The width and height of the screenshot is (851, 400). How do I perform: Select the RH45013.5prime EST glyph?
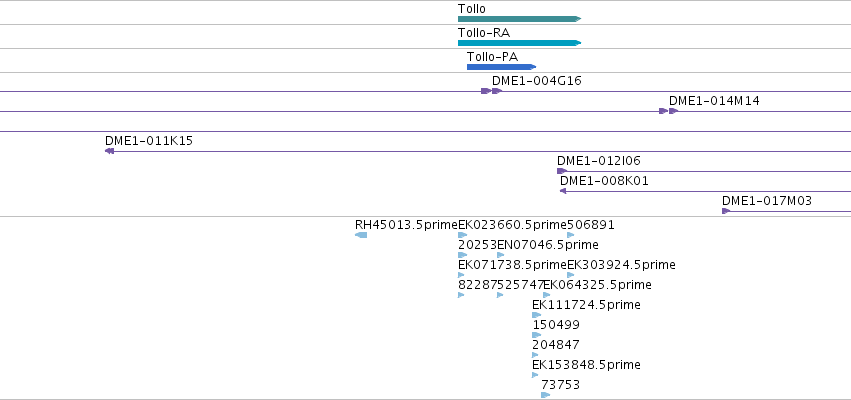(x=361, y=235)
